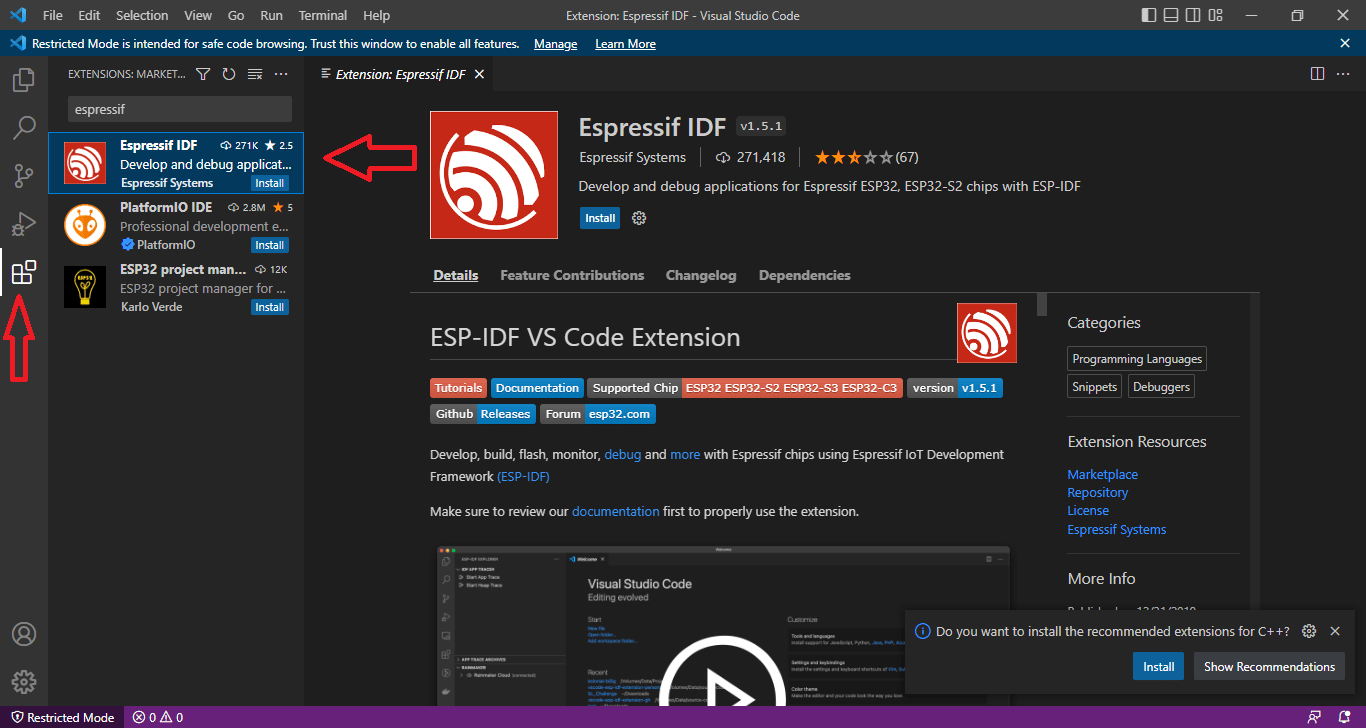Image resolution: width=1366 pixels, height=728 pixels.
Task: Open the Selection menu
Action: tap(142, 15)
